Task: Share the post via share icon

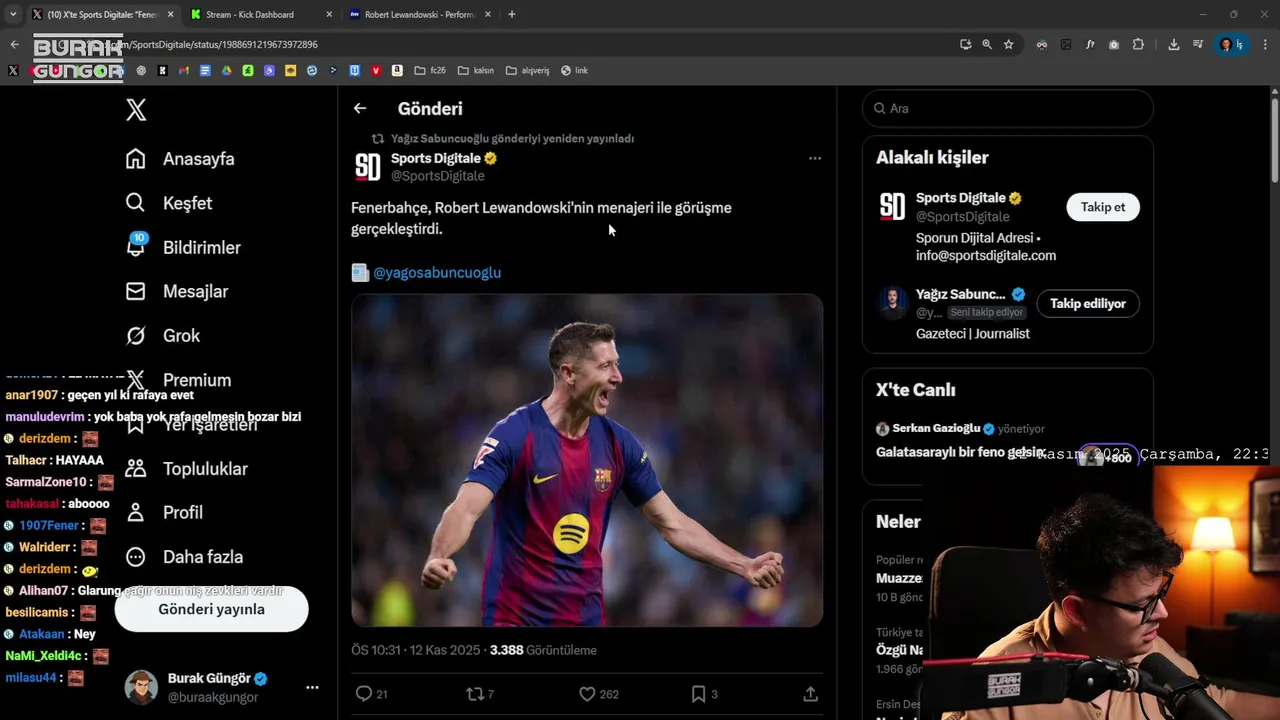Action: point(810,693)
